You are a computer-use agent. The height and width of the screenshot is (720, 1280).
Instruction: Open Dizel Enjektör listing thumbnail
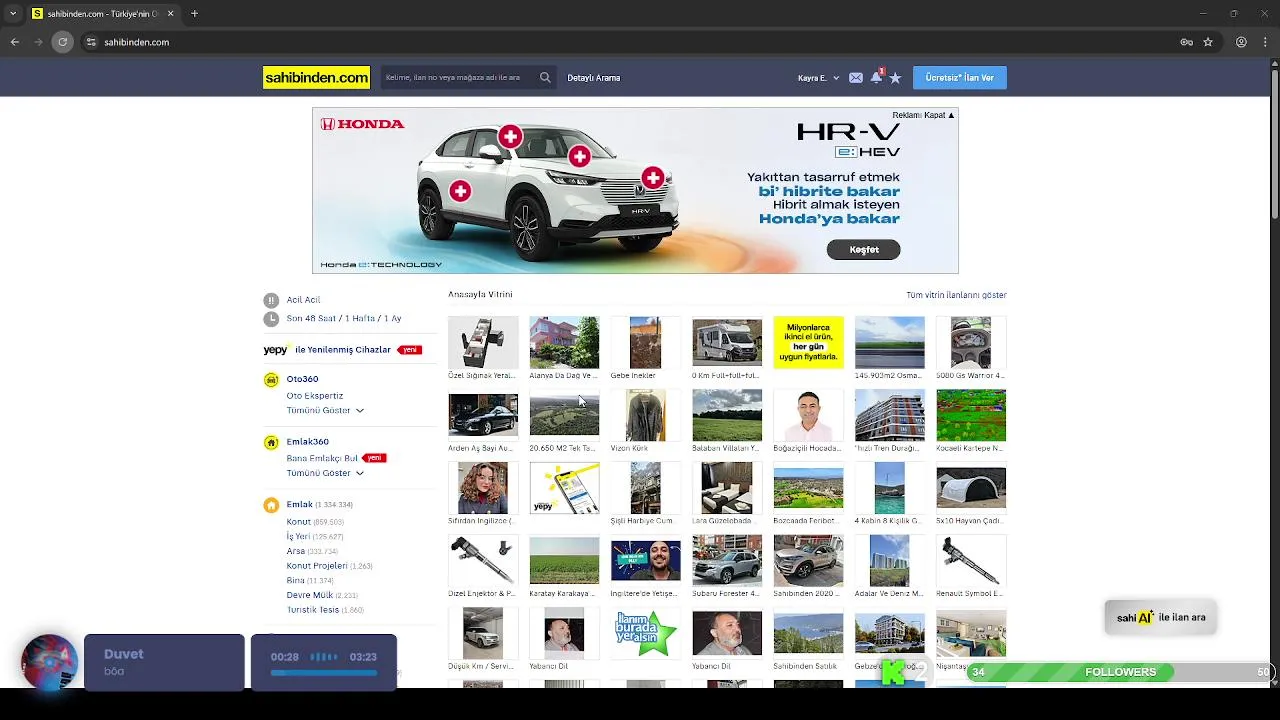coord(483,560)
